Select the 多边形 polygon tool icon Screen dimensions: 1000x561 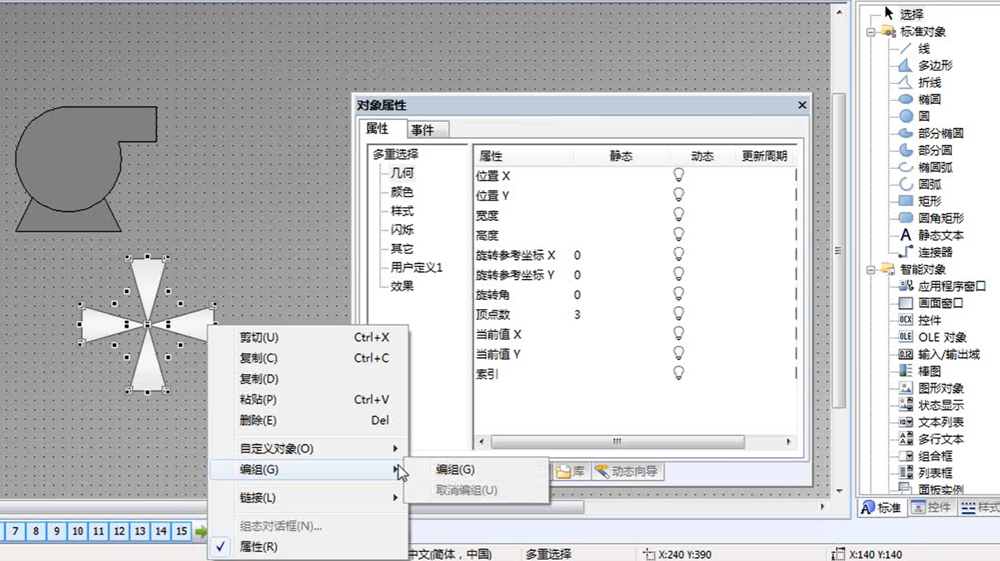coord(906,65)
